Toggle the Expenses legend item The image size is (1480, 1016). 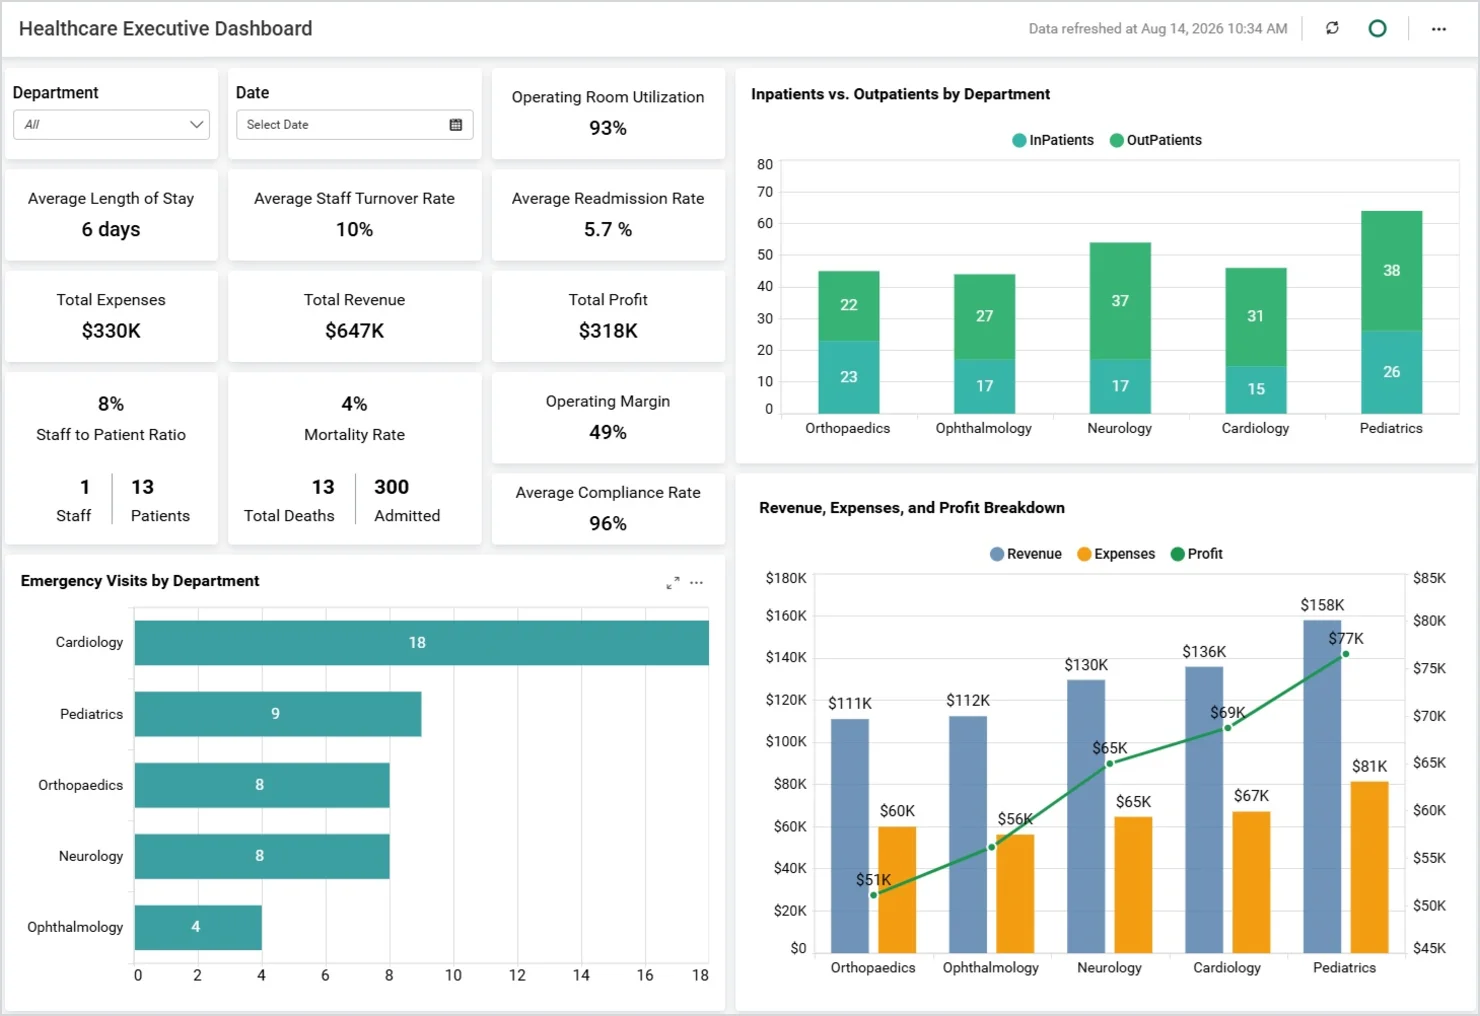1116,554
